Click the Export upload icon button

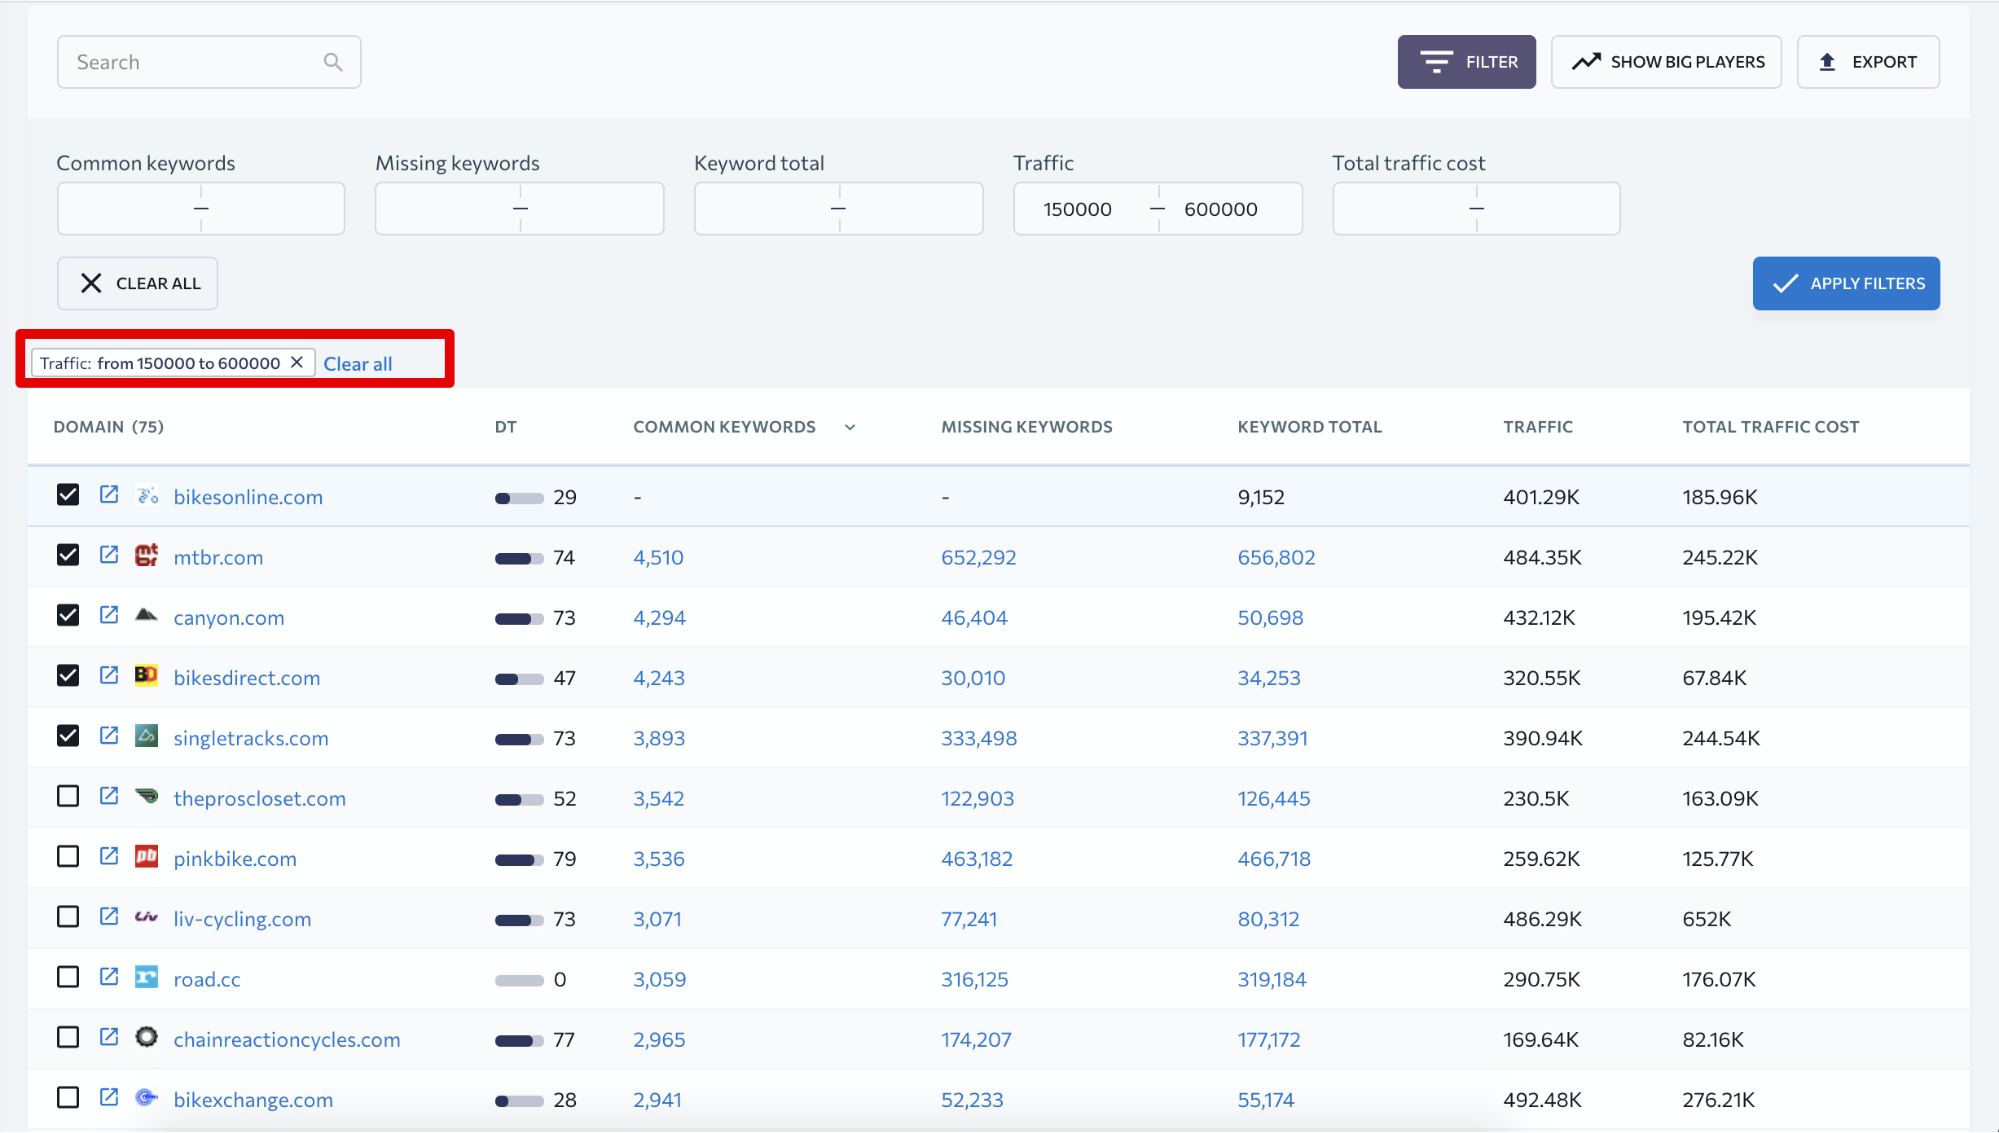tap(1867, 62)
